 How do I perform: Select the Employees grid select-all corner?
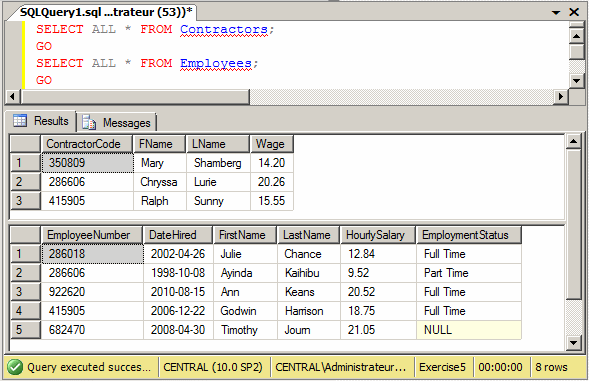point(25,235)
